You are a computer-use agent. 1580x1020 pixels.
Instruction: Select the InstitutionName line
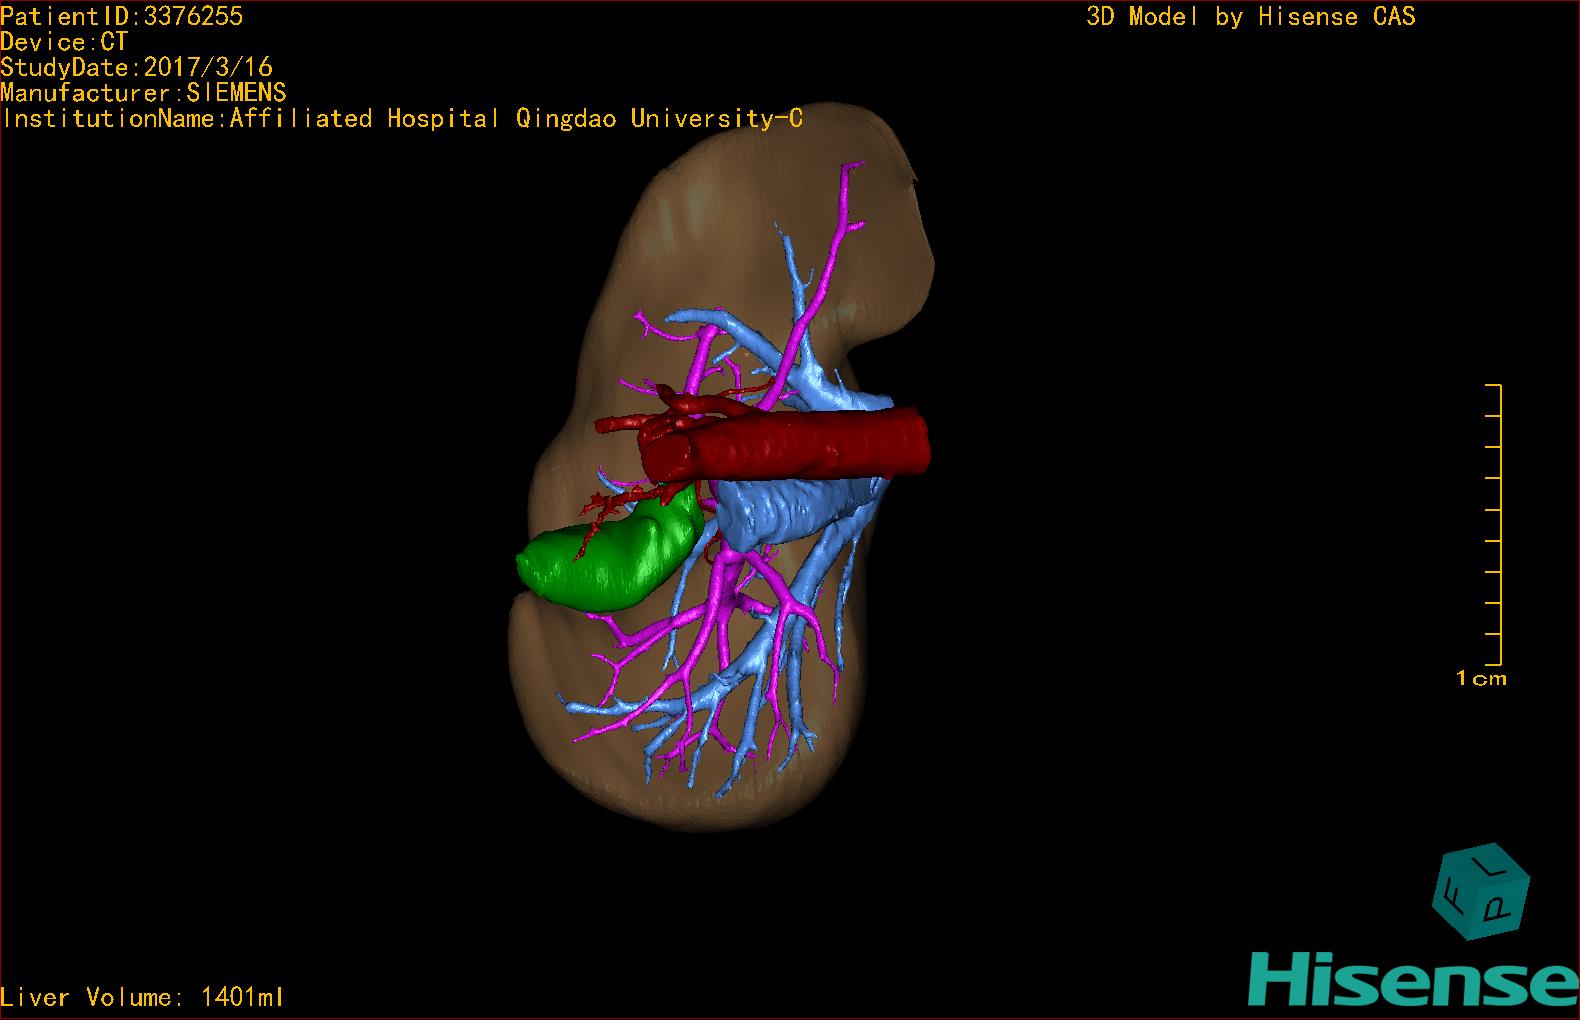click(x=401, y=119)
